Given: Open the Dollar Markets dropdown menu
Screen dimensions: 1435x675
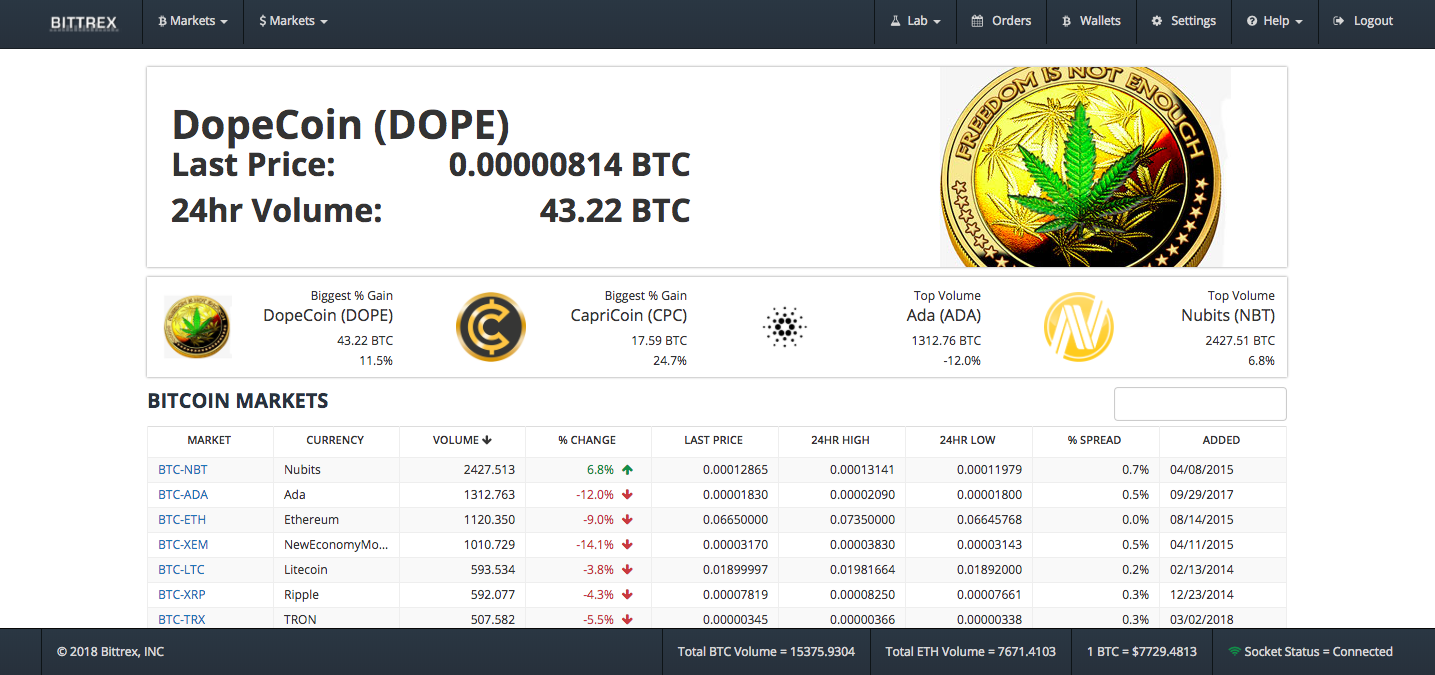Looking at the screenshot, I should click(293, 21).
